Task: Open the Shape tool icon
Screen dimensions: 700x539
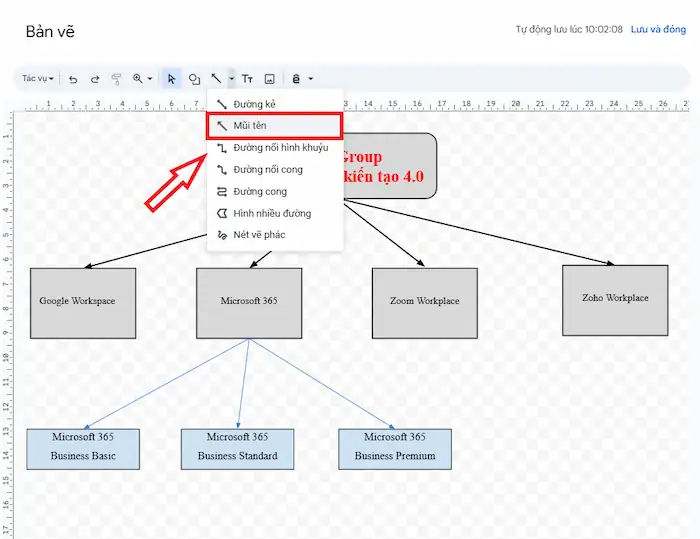Action: point(194,79)
